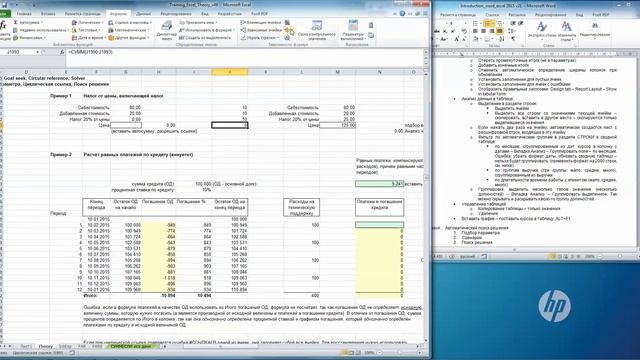
Task: Open the Lookup and Reference functions dropdown
Action: 131,22
